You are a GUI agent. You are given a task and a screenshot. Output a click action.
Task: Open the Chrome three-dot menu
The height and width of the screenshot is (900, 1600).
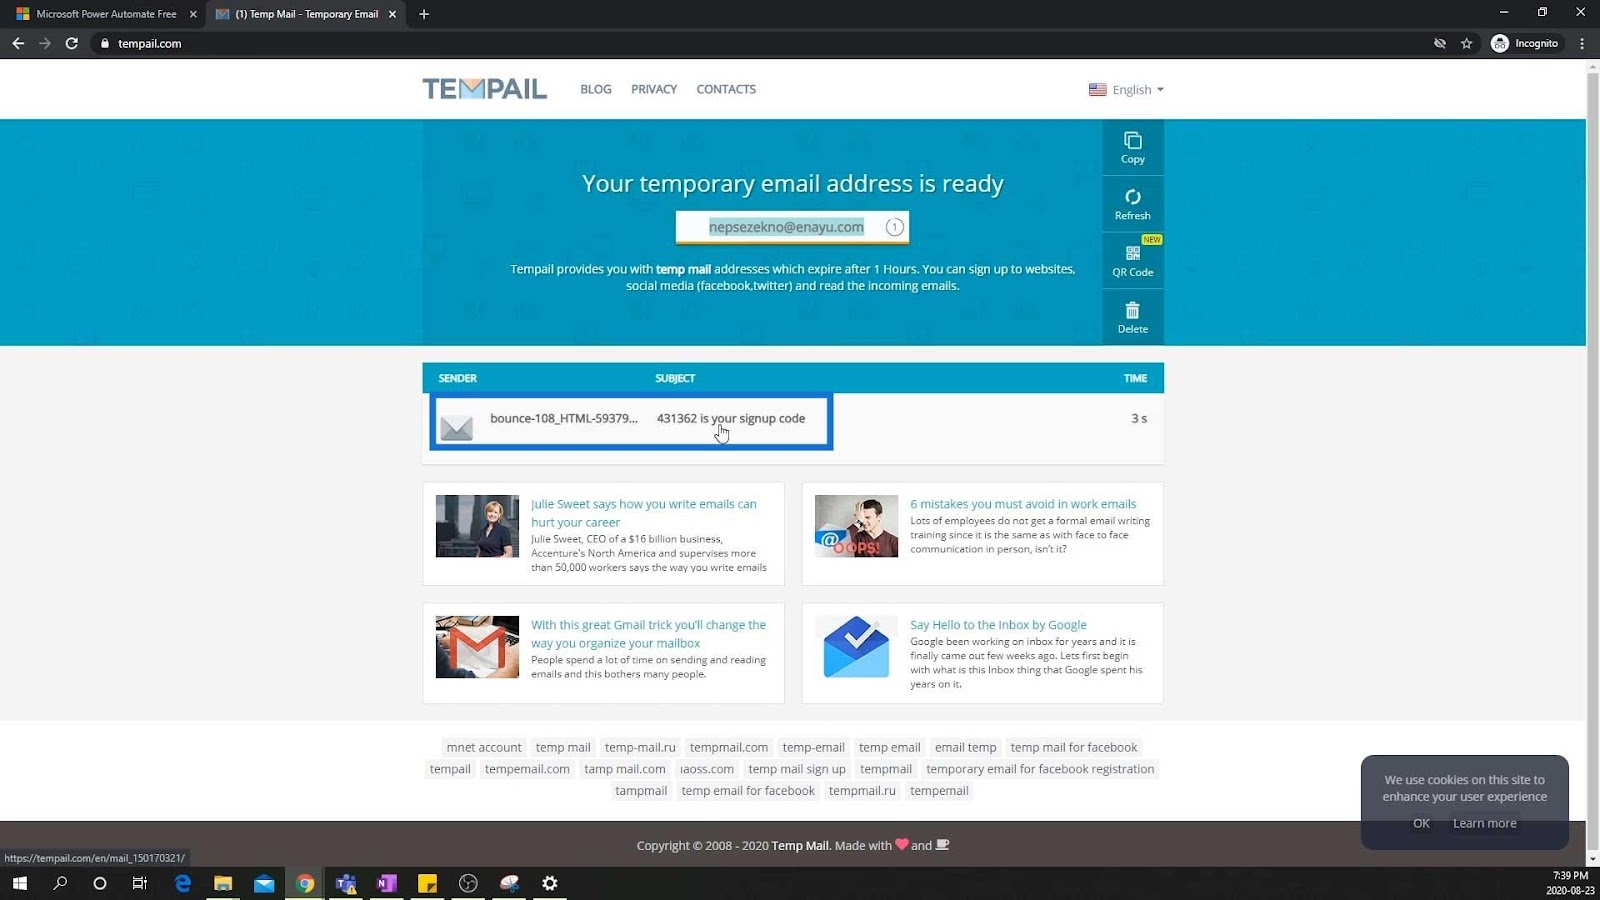click(1582, 43)
